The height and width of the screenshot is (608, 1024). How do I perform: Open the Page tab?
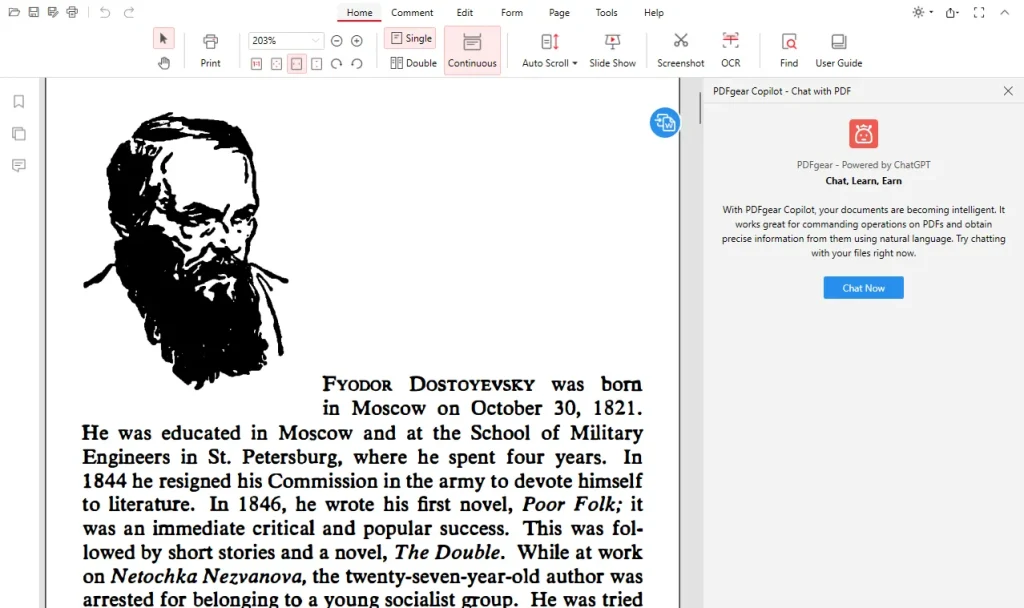559,12
